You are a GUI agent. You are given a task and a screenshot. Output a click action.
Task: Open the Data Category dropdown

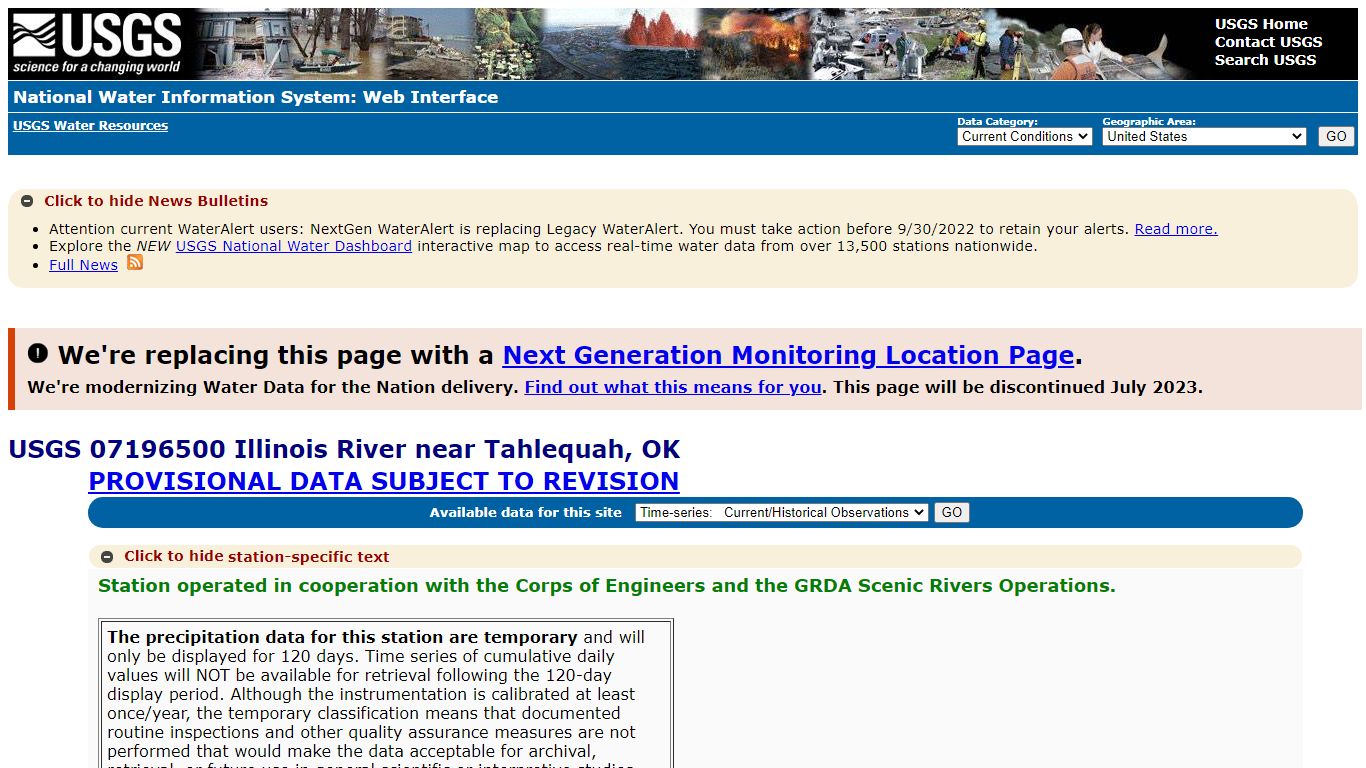click(x=1024, y=137)
